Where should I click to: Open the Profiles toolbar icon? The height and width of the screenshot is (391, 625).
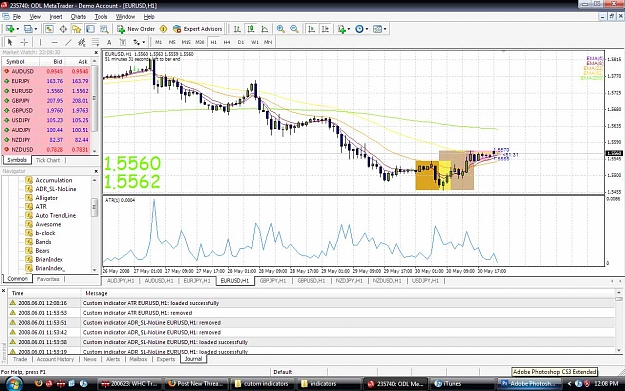(x=28, y=29)
